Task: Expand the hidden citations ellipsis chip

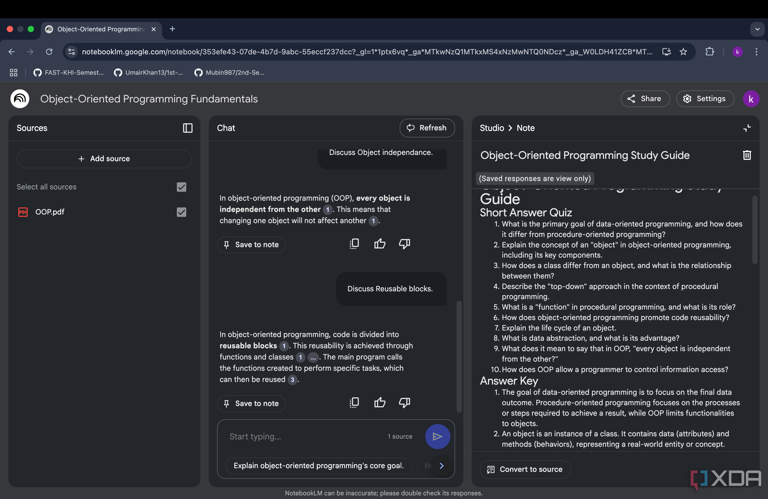Action: pos(313,357)
